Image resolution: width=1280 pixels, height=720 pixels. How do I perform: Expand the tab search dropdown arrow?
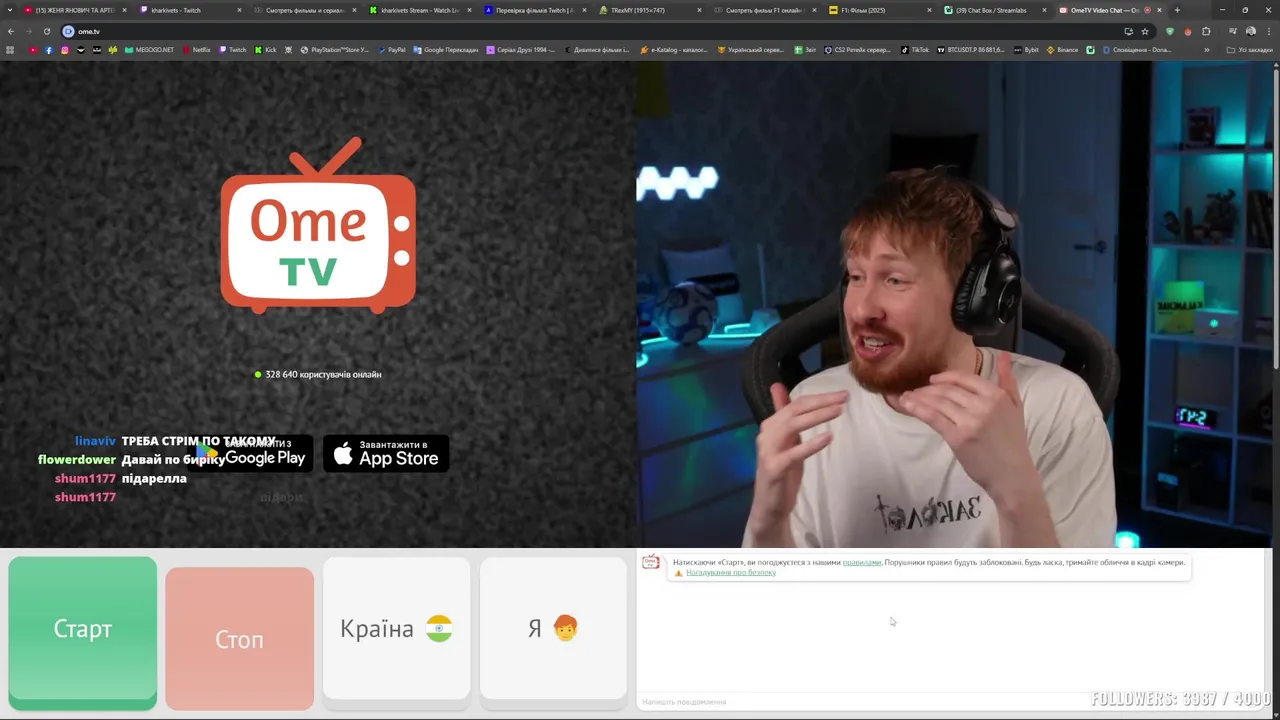[10, 10]
